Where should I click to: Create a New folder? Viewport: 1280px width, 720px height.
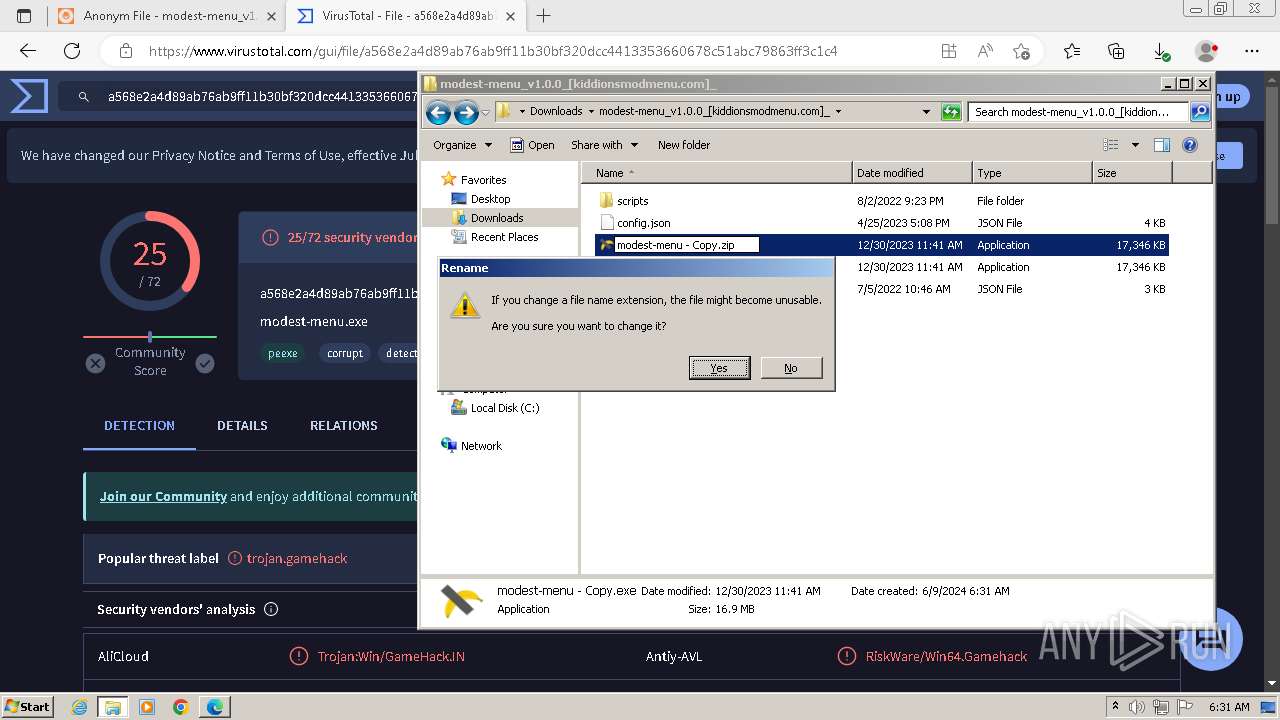coord(684,145)
